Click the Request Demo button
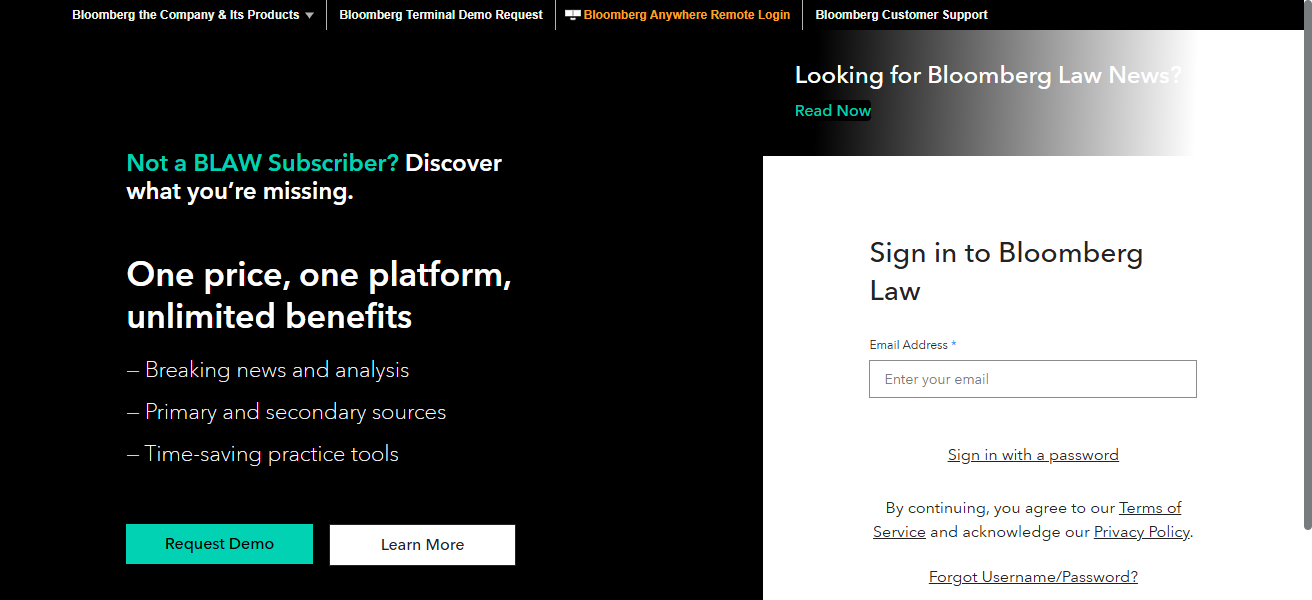The image size is (1312, 600). (x=219, y=544)
